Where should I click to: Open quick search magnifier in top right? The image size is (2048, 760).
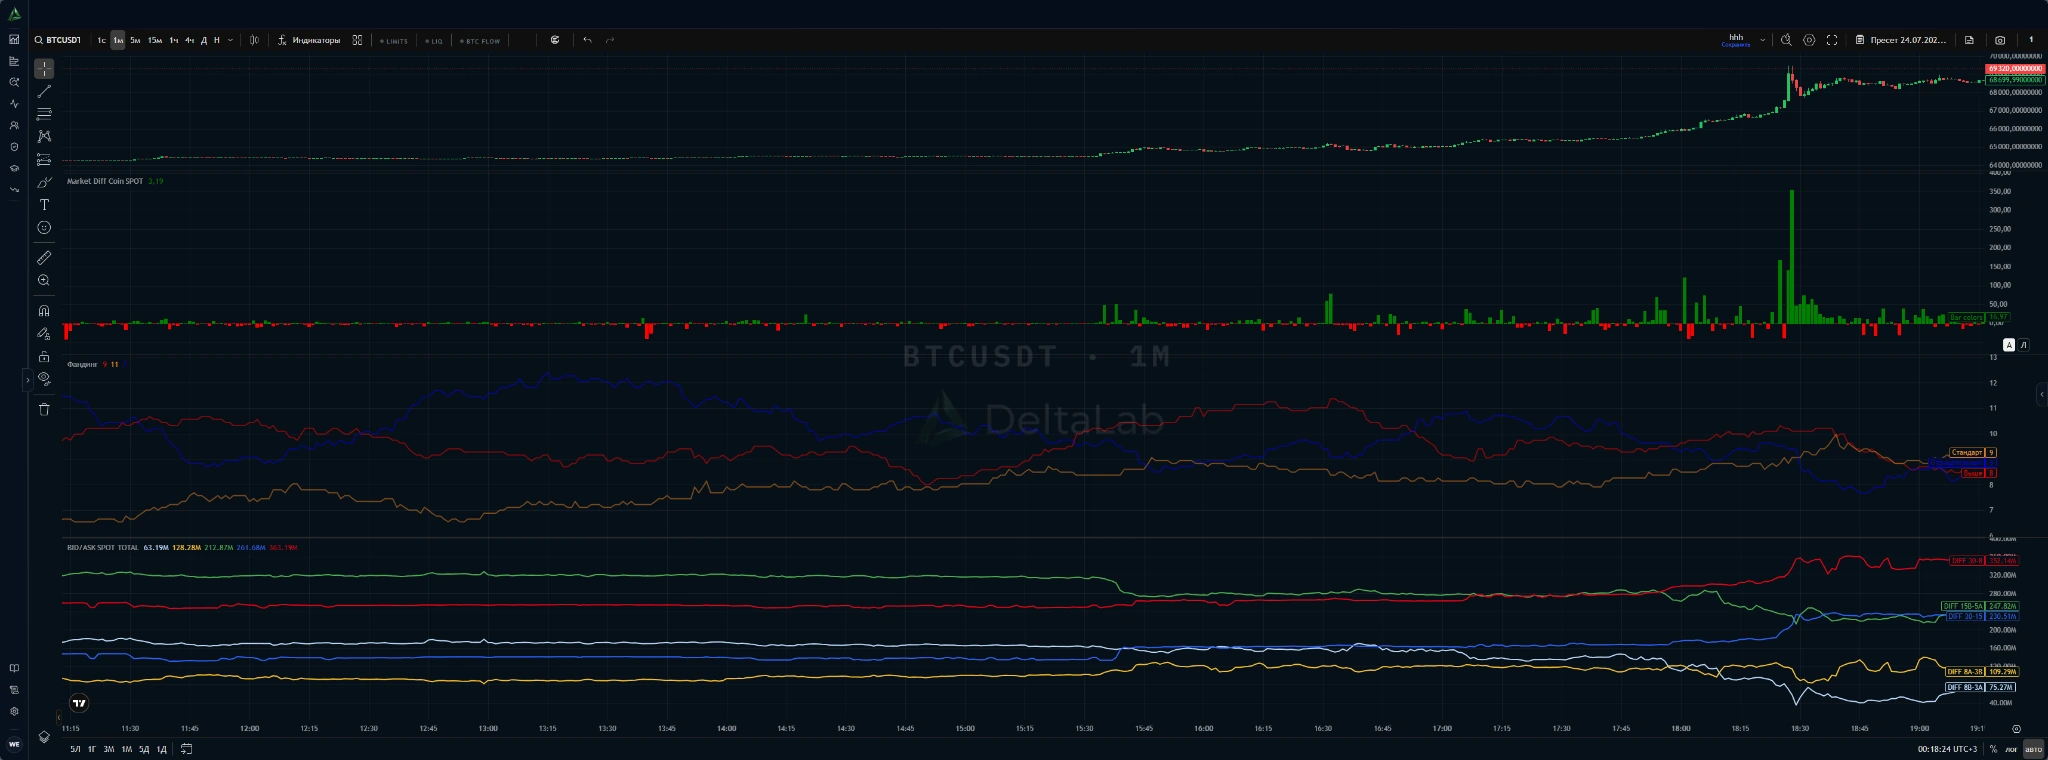pos(1786,40)
